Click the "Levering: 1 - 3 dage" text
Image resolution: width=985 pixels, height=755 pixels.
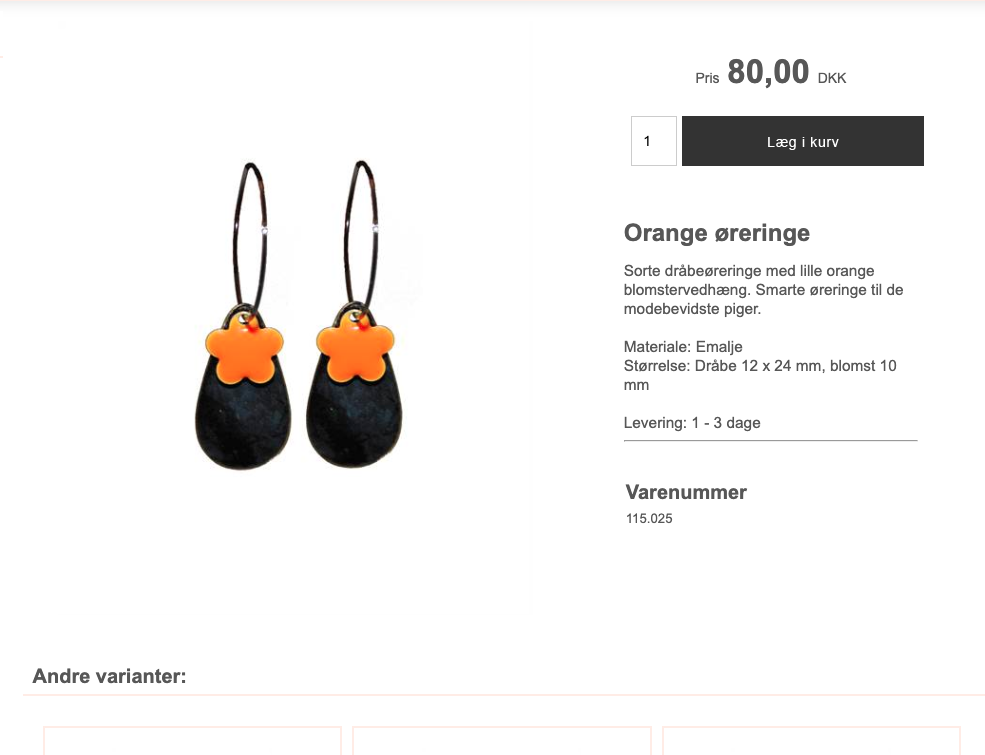click(692, 423)
